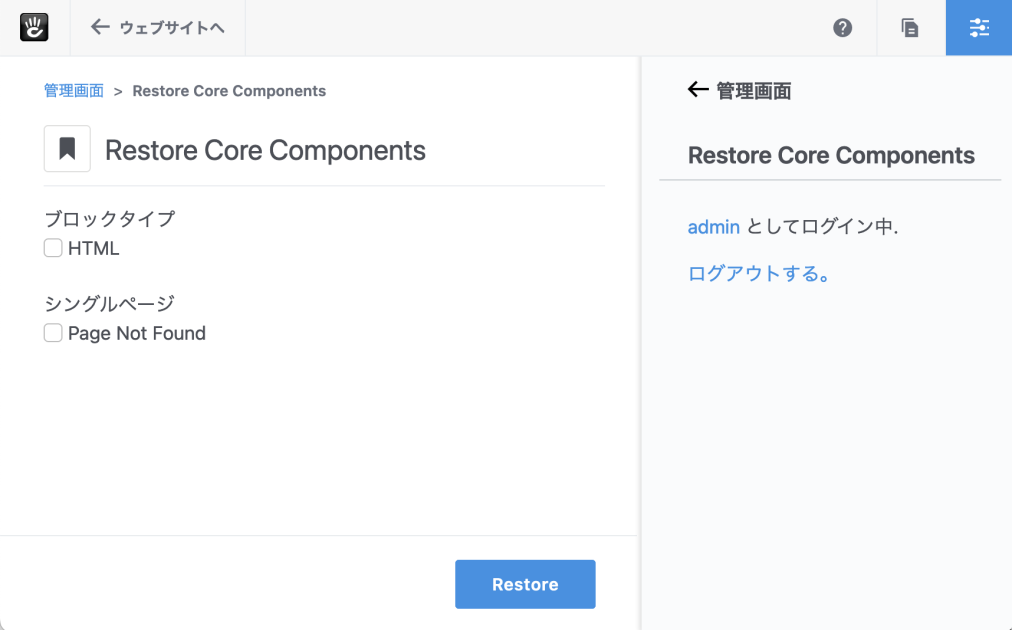This screenshot has height=630, width=1012.
Task: Open the admin user link
Action: [713, 227]
